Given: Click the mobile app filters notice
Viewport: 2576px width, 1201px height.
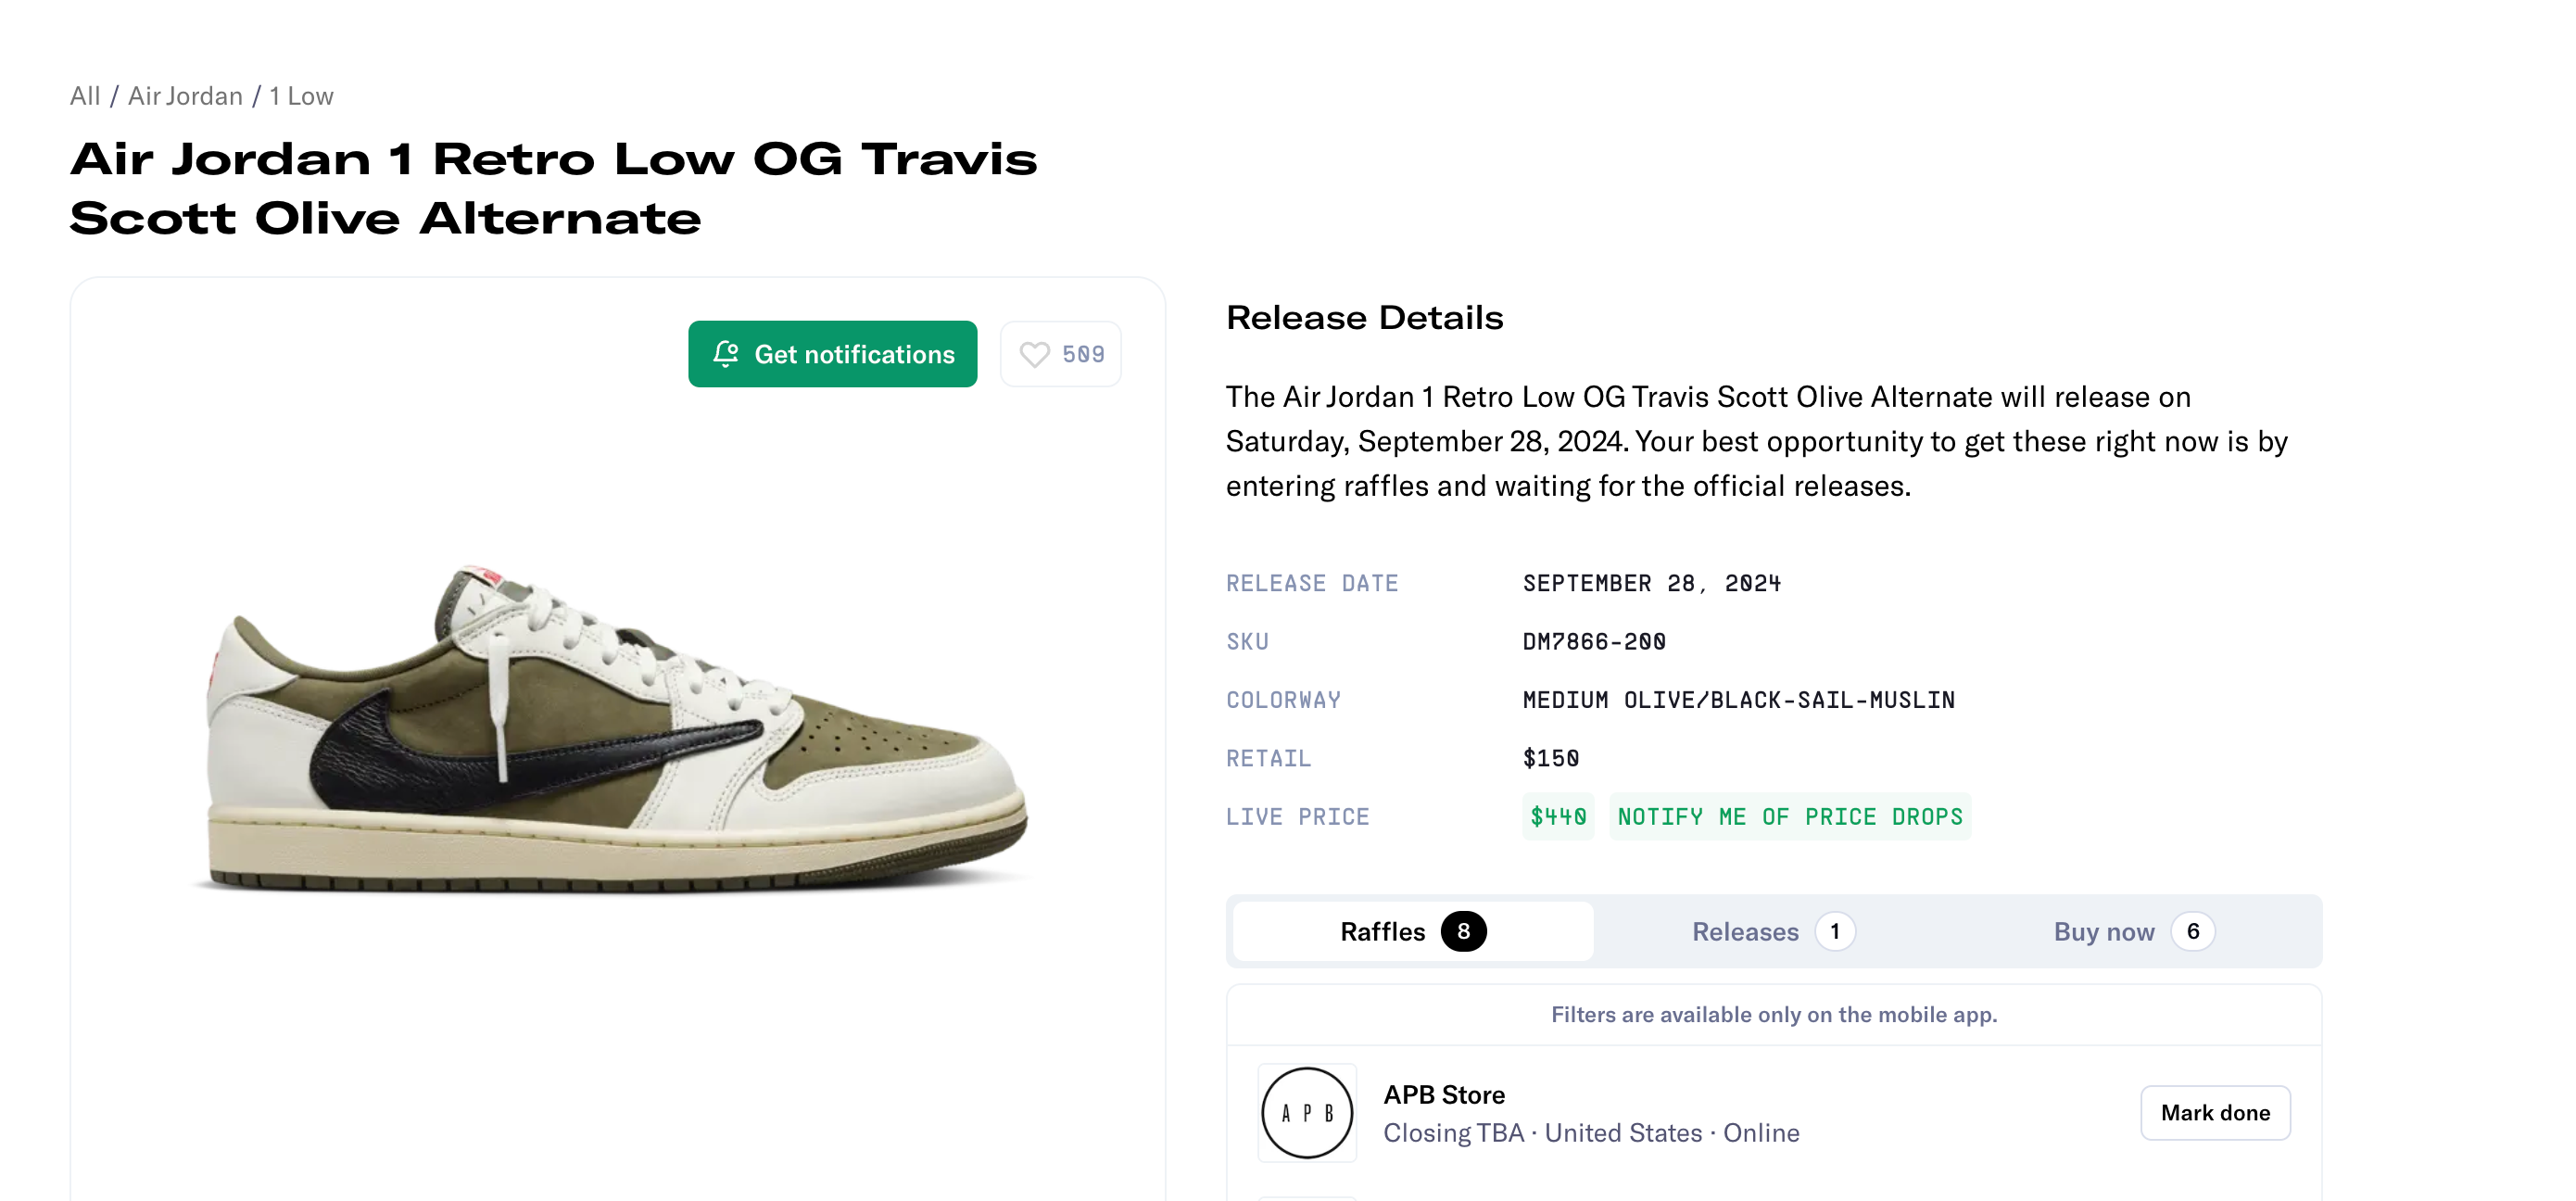Looking at the screenshot, I should point(1773,1014).
